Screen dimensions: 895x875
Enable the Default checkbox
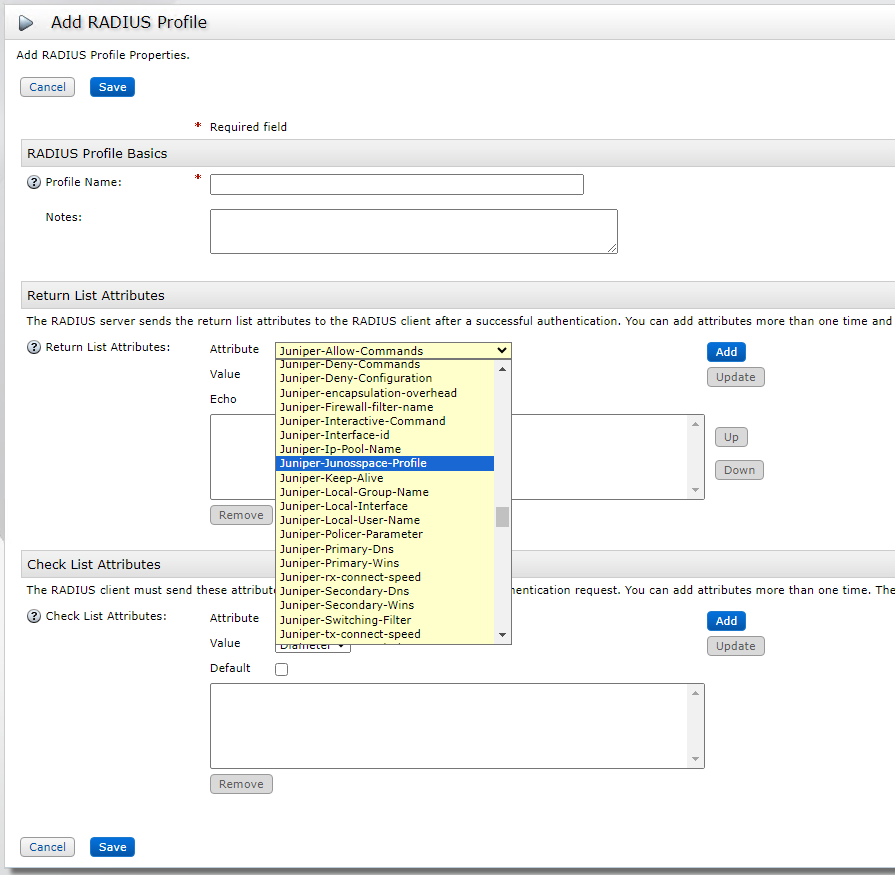pyautogui.click(x=281, y=669)
